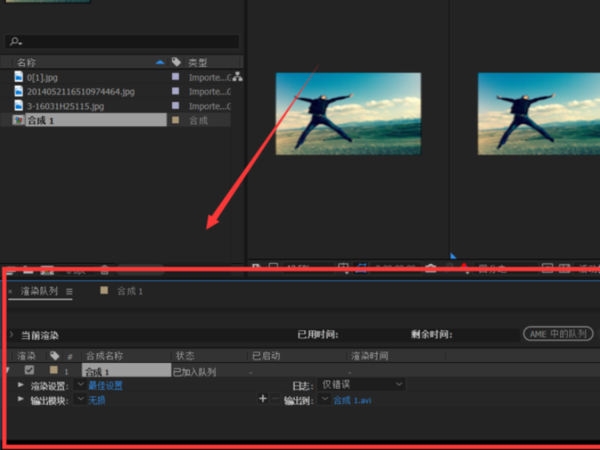600x450 pixels.
Task: Expand the 当前渲染 section
Action: point(11,334)
